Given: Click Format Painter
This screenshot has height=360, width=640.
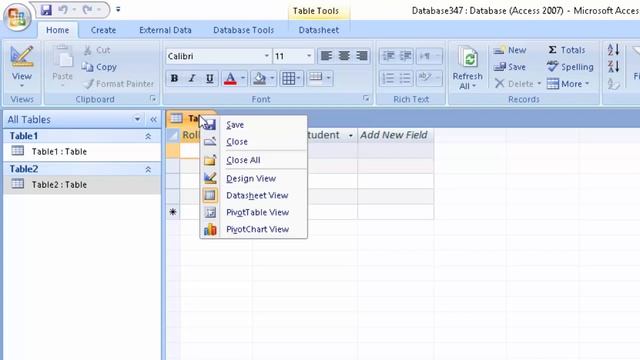Looking at the screenshot, I should coord(119,84).
